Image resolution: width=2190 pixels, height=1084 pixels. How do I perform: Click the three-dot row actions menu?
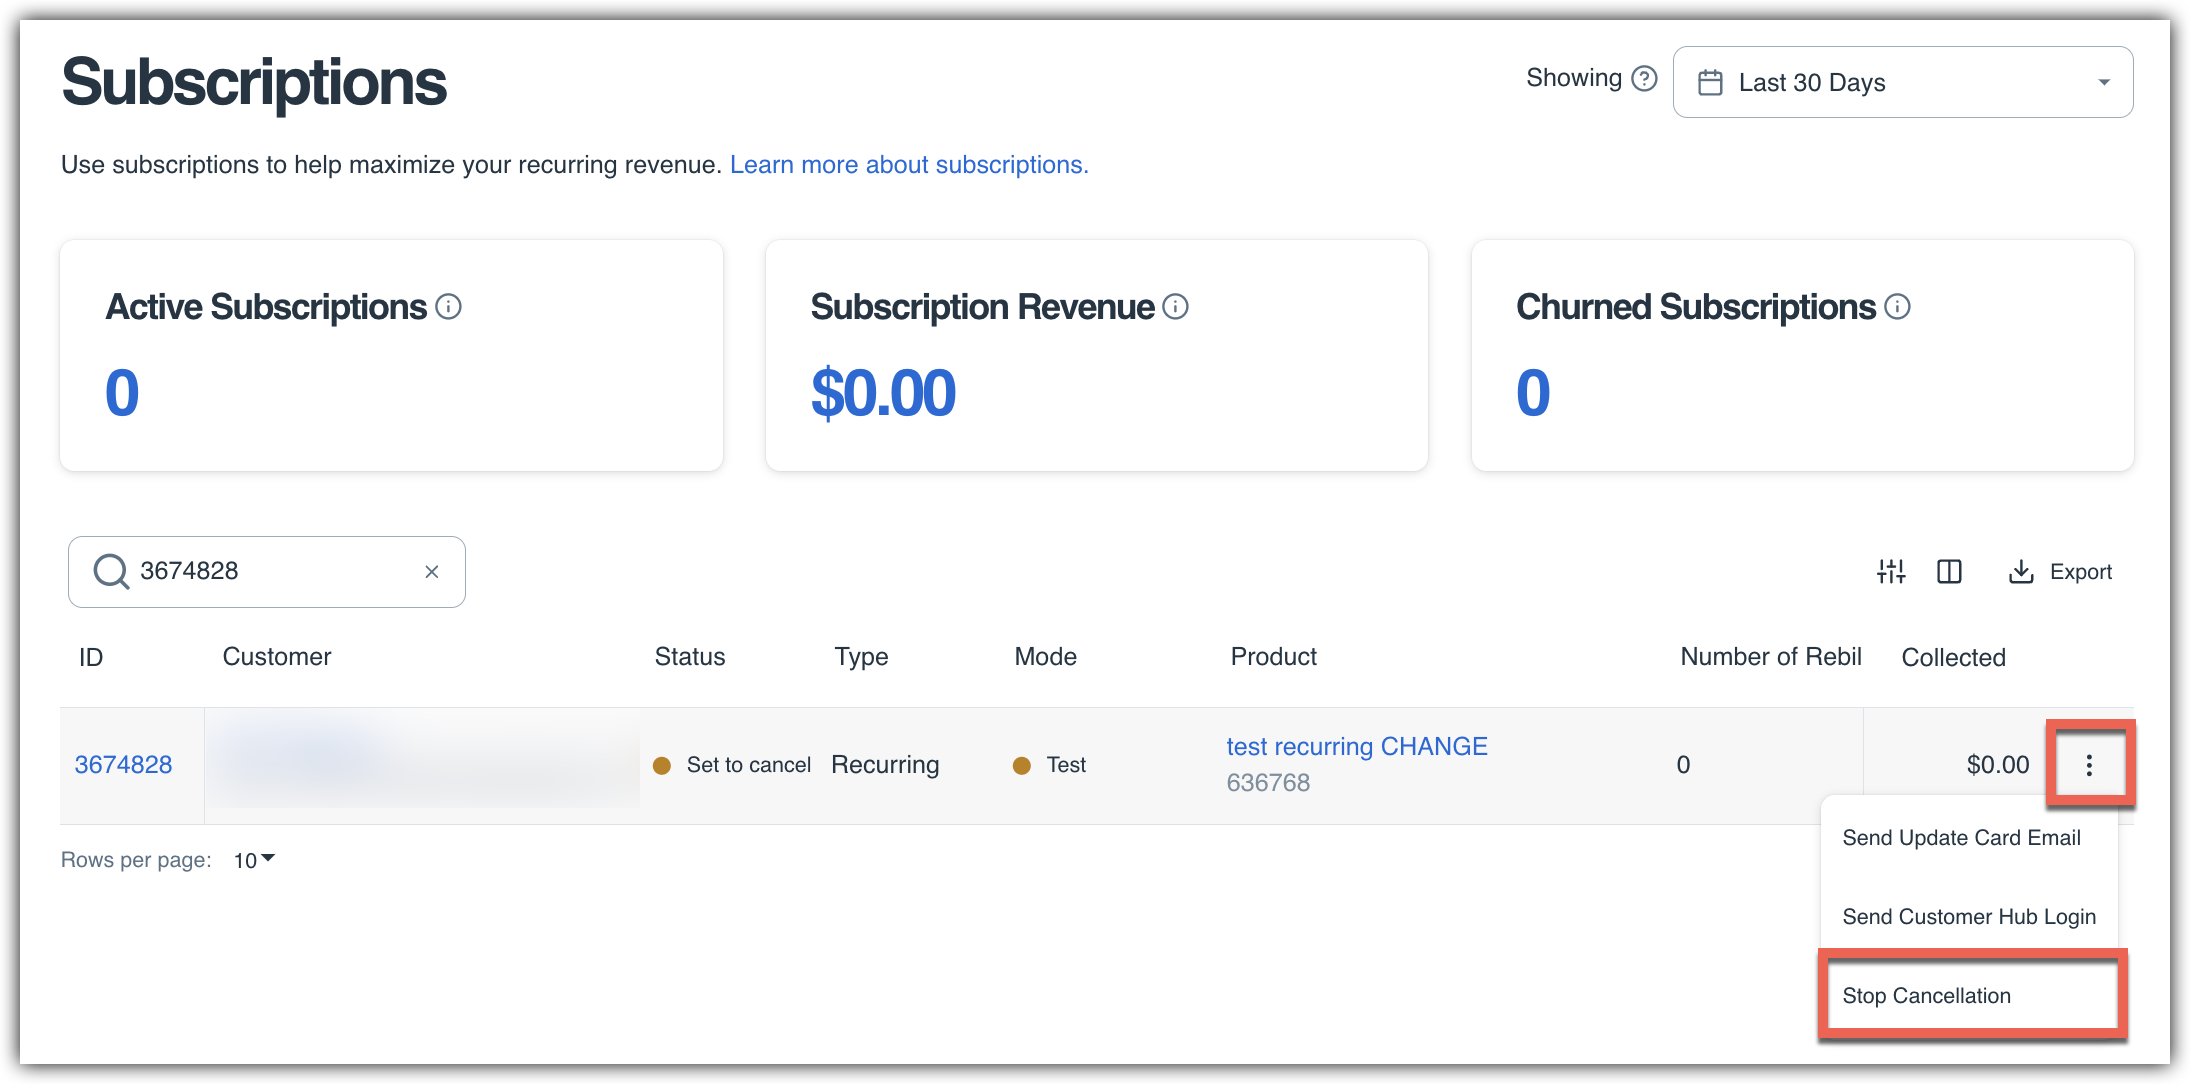click(2089, 765)
